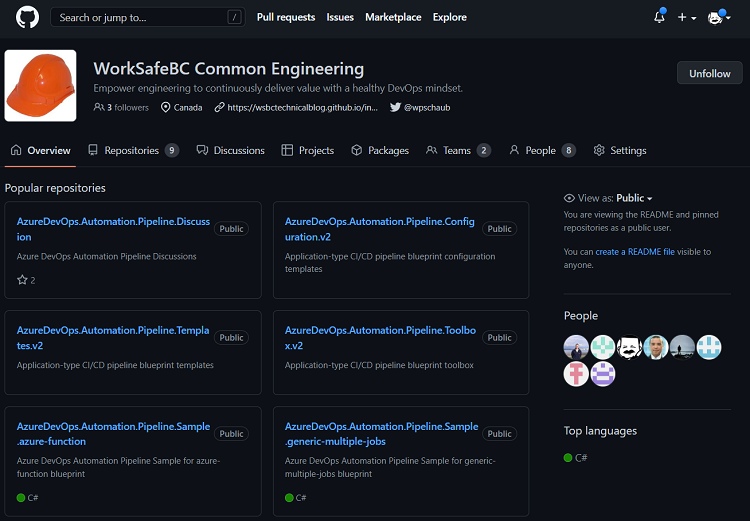Viewport: 750px width, 521px height.
Task: Switch to the People tab
Action: (x=542, y=150)
